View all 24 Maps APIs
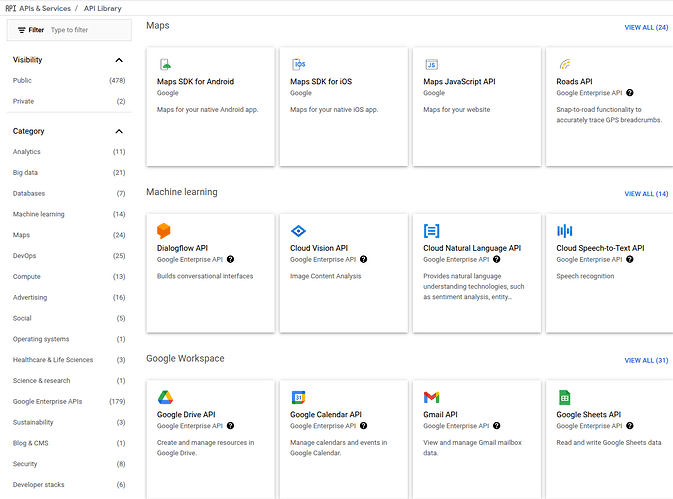Image resolution: width=673 pixels, height=499 pixels. click(646, 27)
